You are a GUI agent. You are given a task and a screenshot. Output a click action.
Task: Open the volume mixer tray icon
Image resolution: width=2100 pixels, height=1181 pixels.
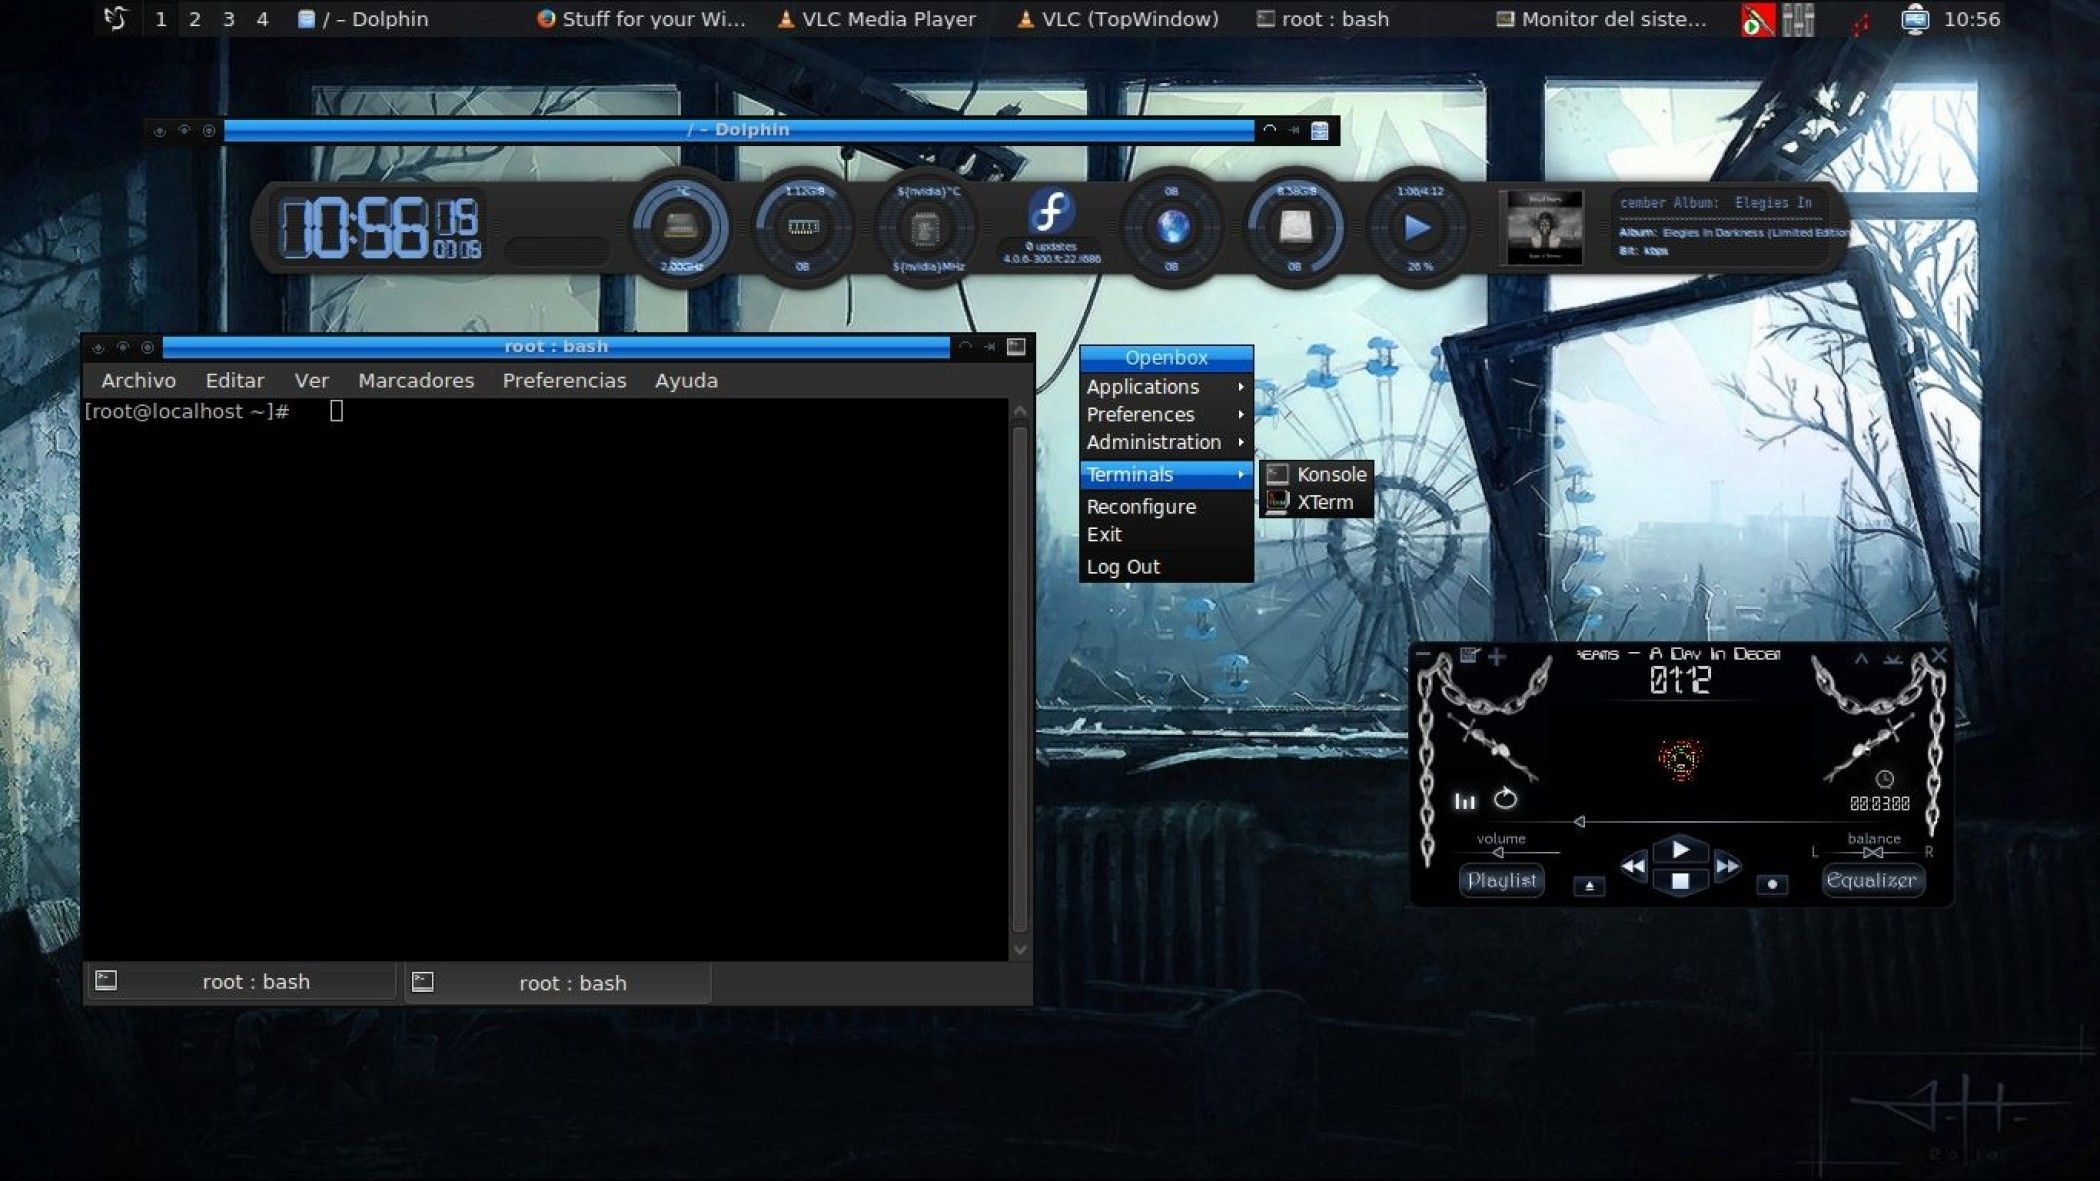click(1798, 19)
